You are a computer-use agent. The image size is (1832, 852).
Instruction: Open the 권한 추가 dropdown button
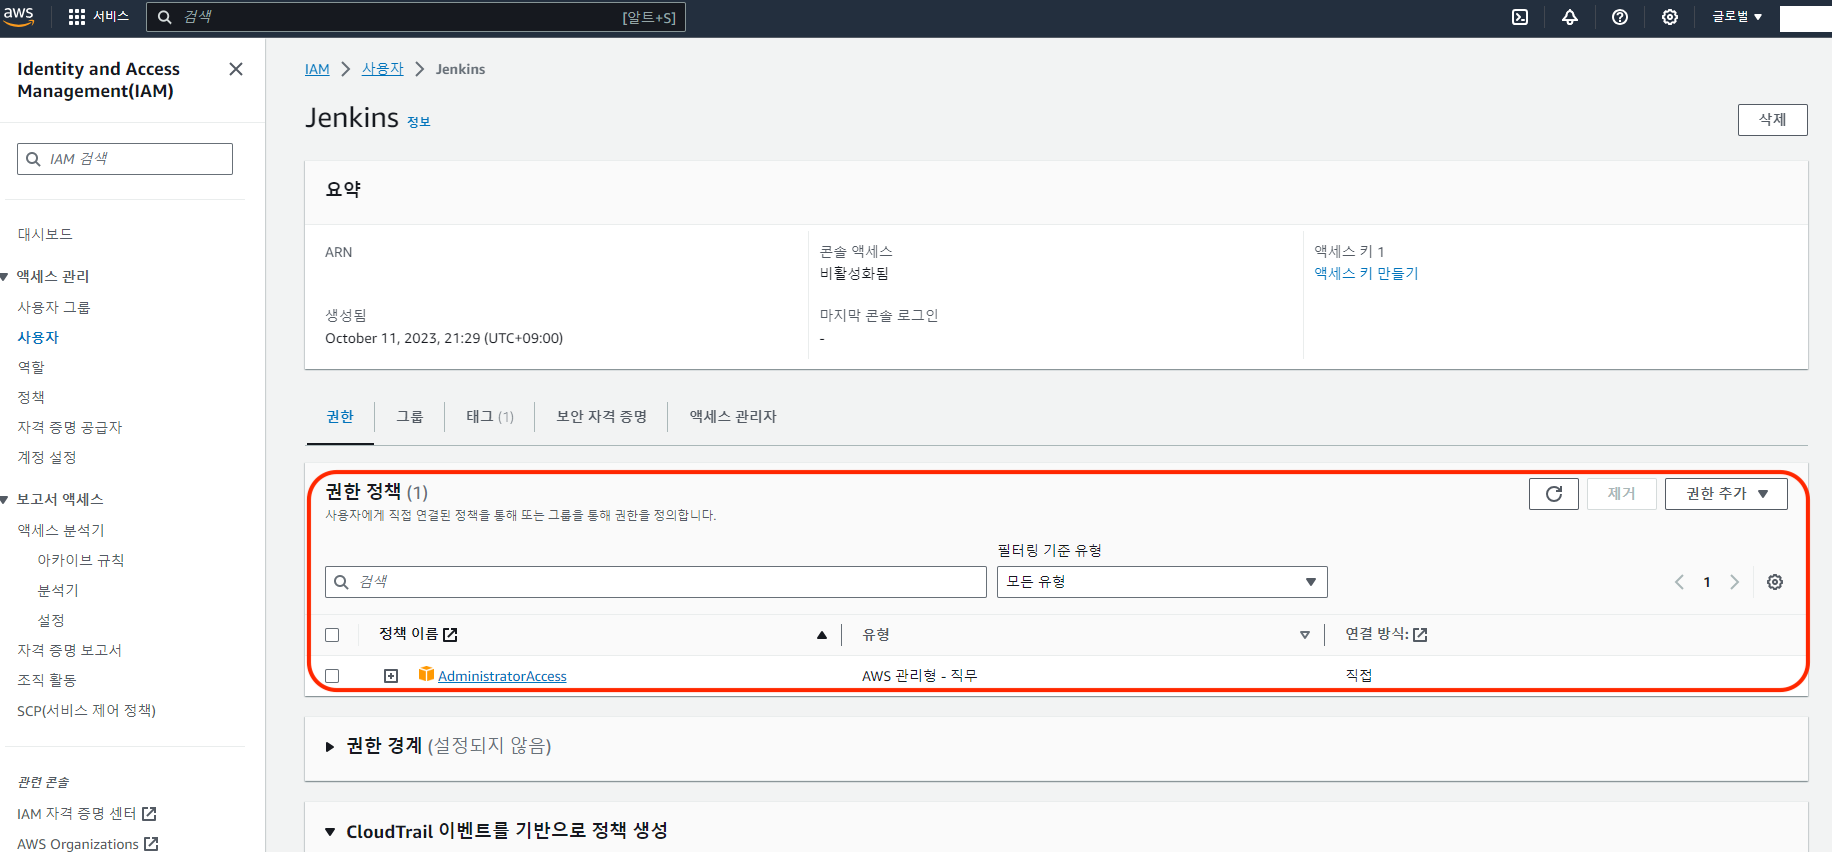tap(1726, 494)
